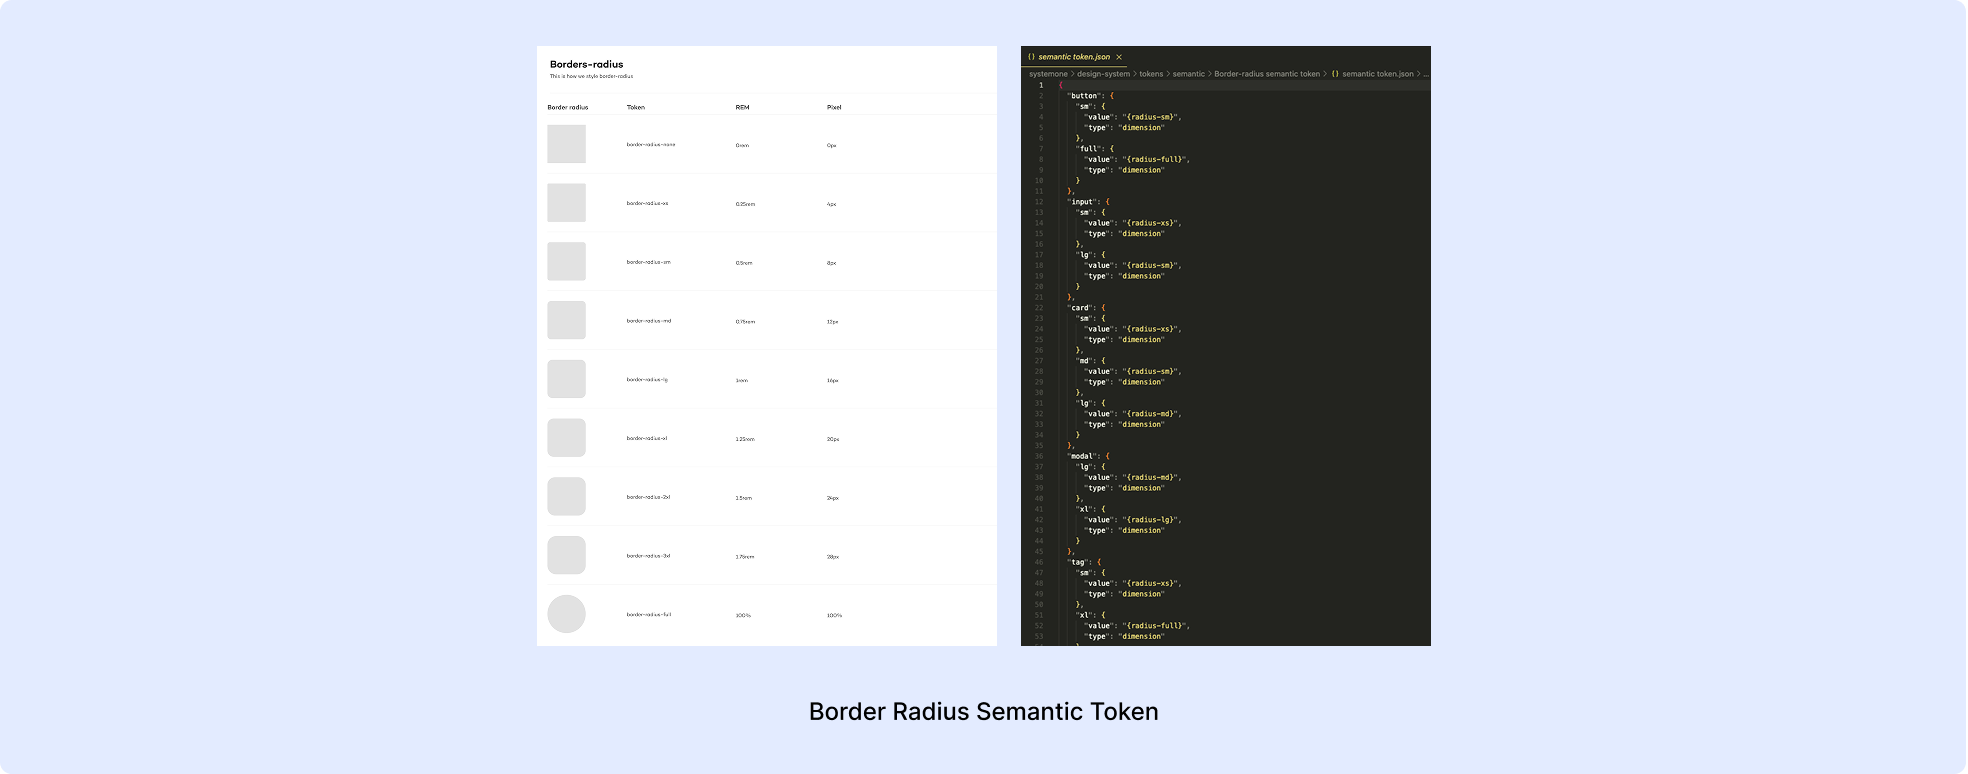
Task: Expand the design-system breadcrumb segment
Action: [1103, 74]
